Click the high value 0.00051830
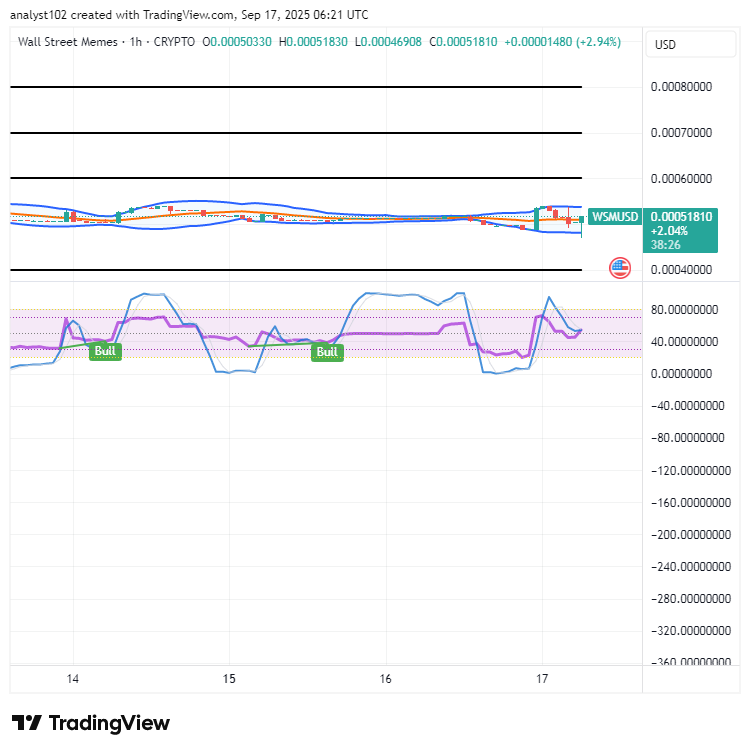 317,42
